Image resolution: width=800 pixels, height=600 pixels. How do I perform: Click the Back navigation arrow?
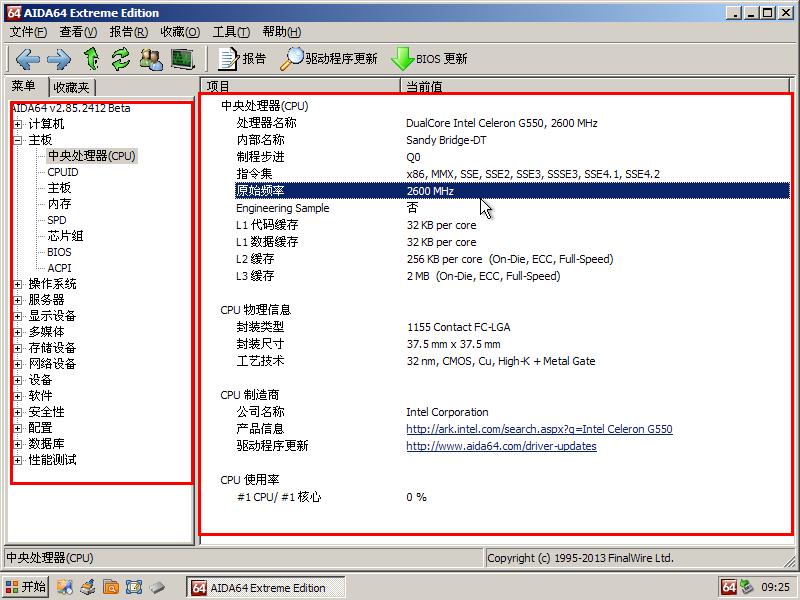point(28,59)
